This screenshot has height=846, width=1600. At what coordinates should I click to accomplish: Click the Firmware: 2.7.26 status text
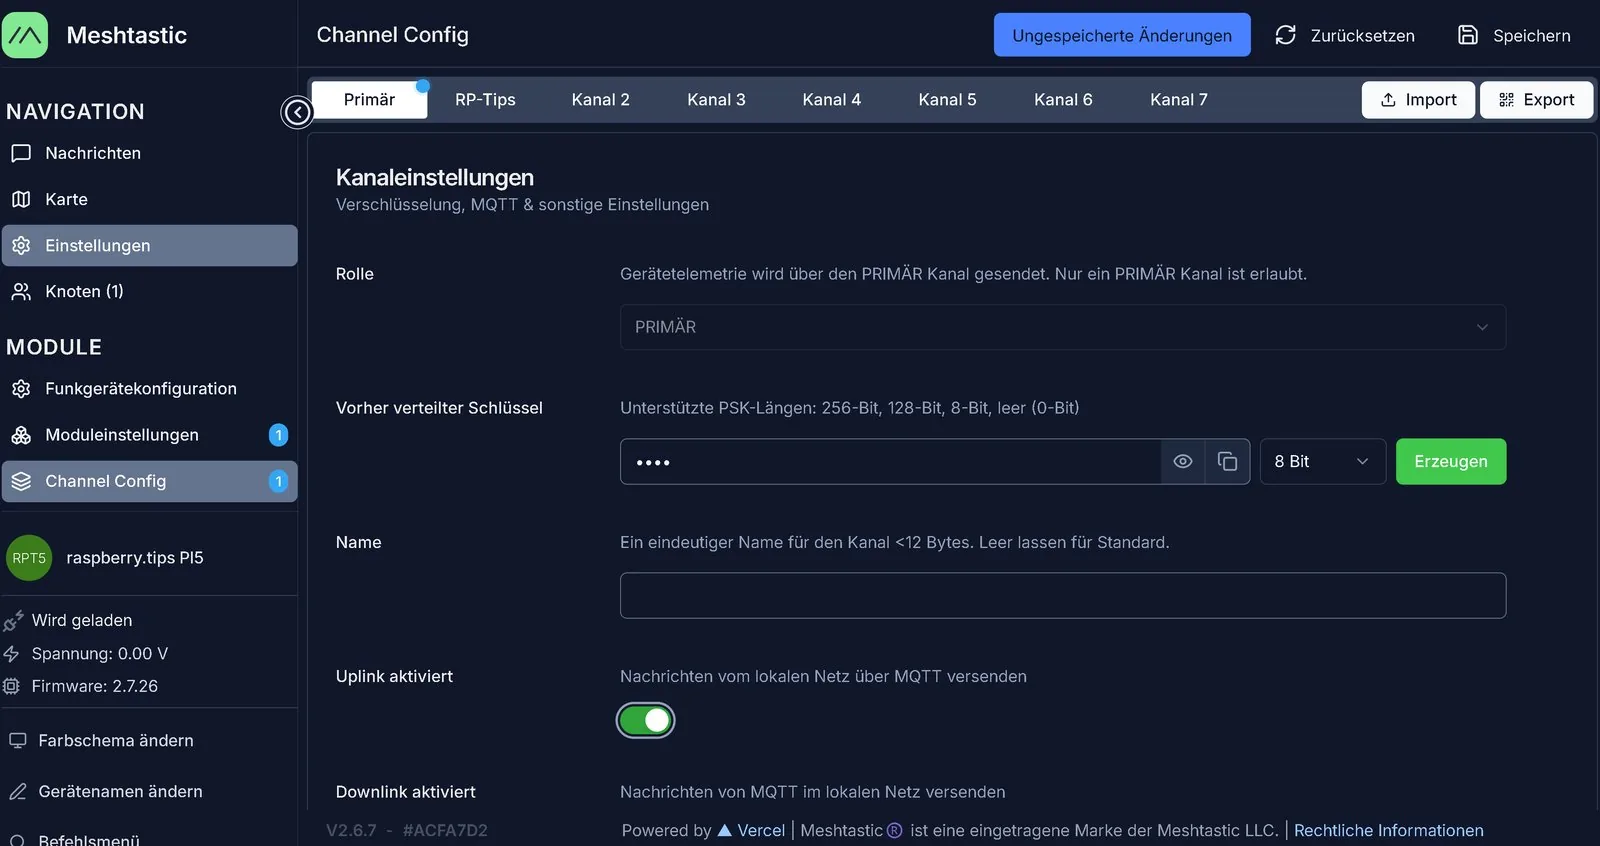tap(95, 686)
